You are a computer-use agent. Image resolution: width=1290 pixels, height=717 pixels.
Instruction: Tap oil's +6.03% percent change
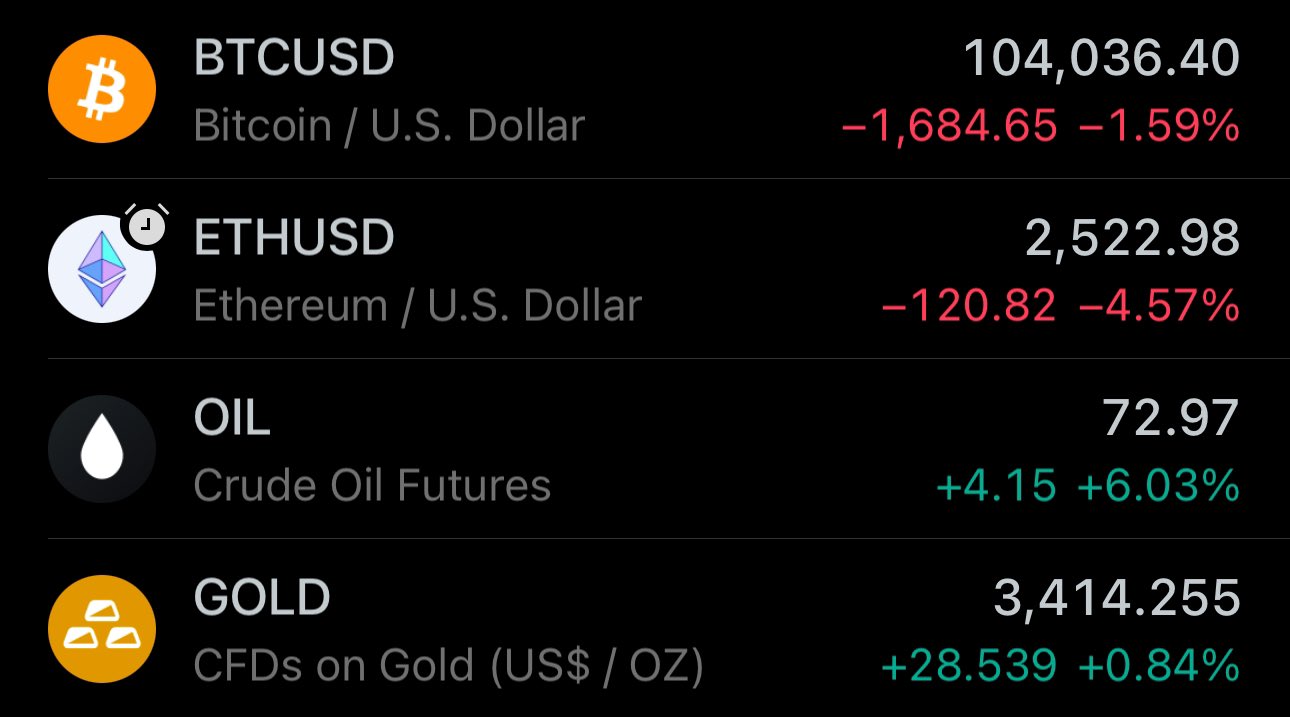[1158, 486]
